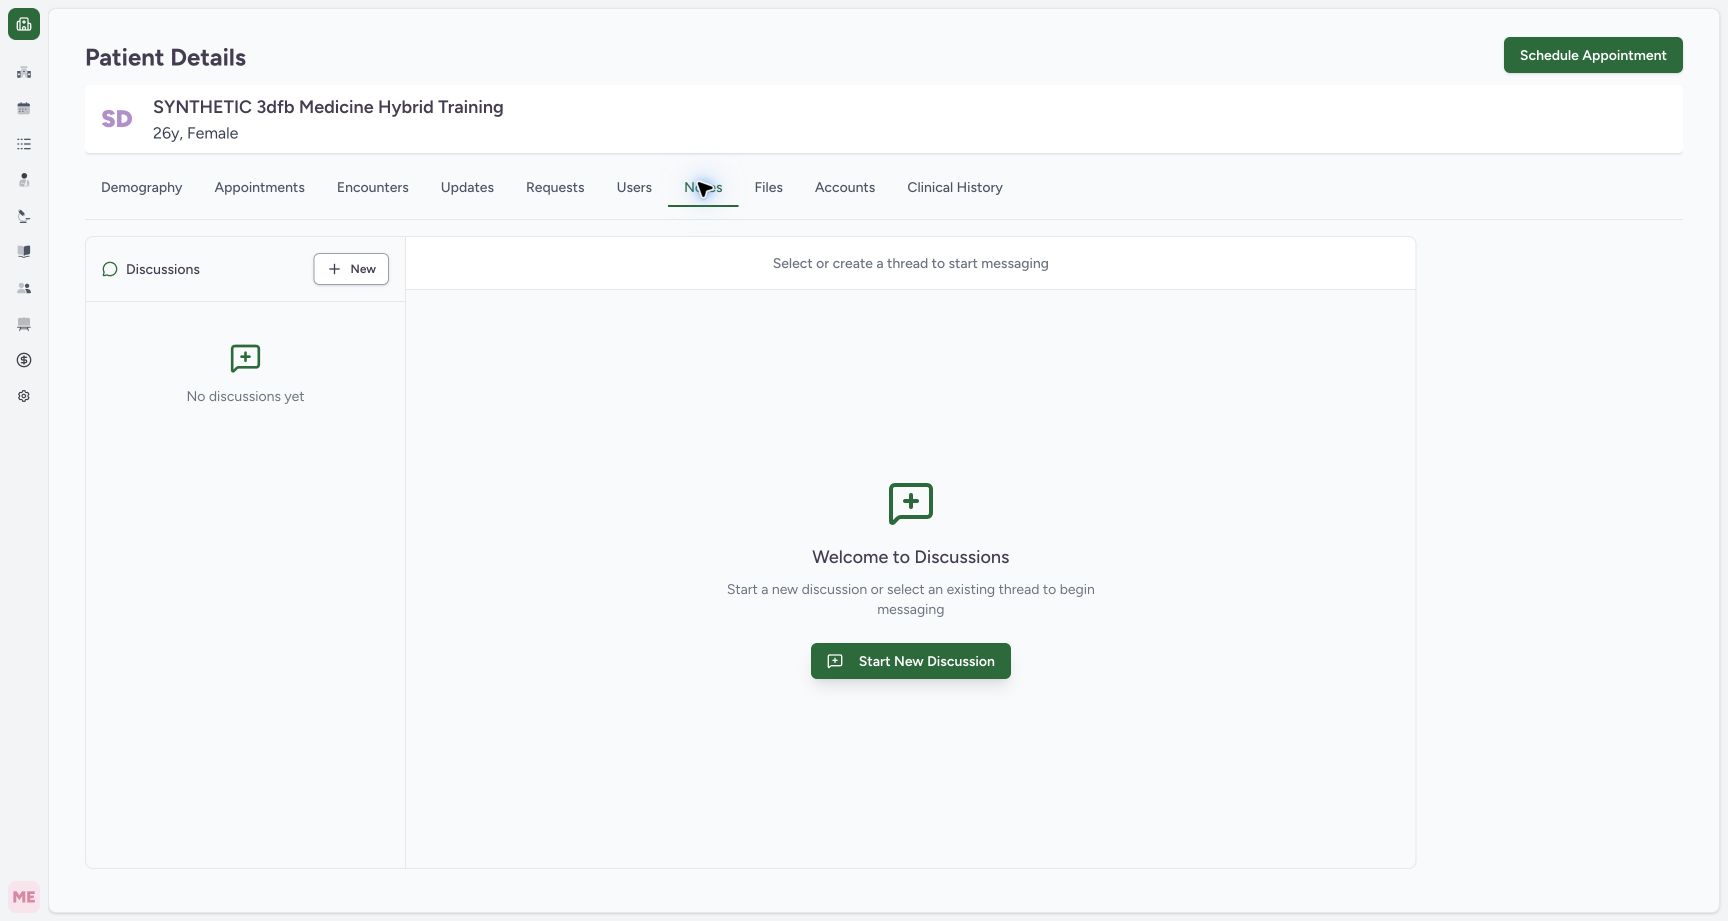
Task: Click the Patient Details heading
Action: pos(165,57)
